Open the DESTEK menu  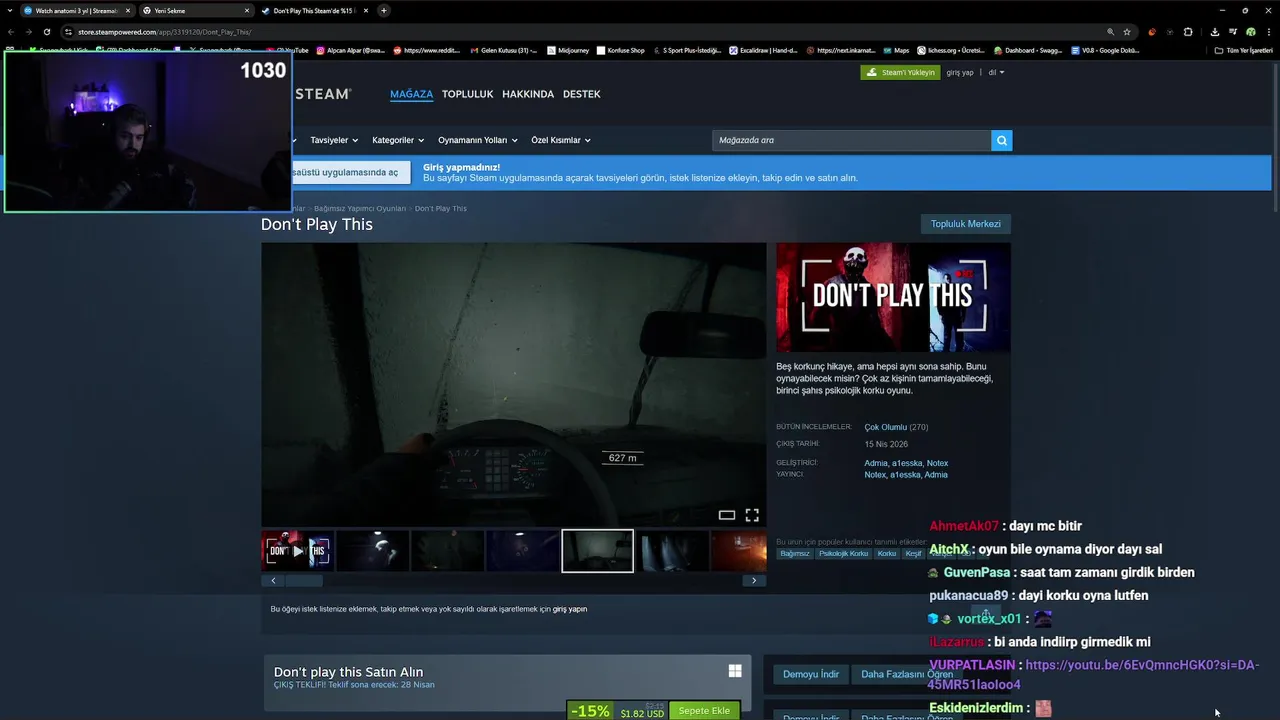[582, 94]
